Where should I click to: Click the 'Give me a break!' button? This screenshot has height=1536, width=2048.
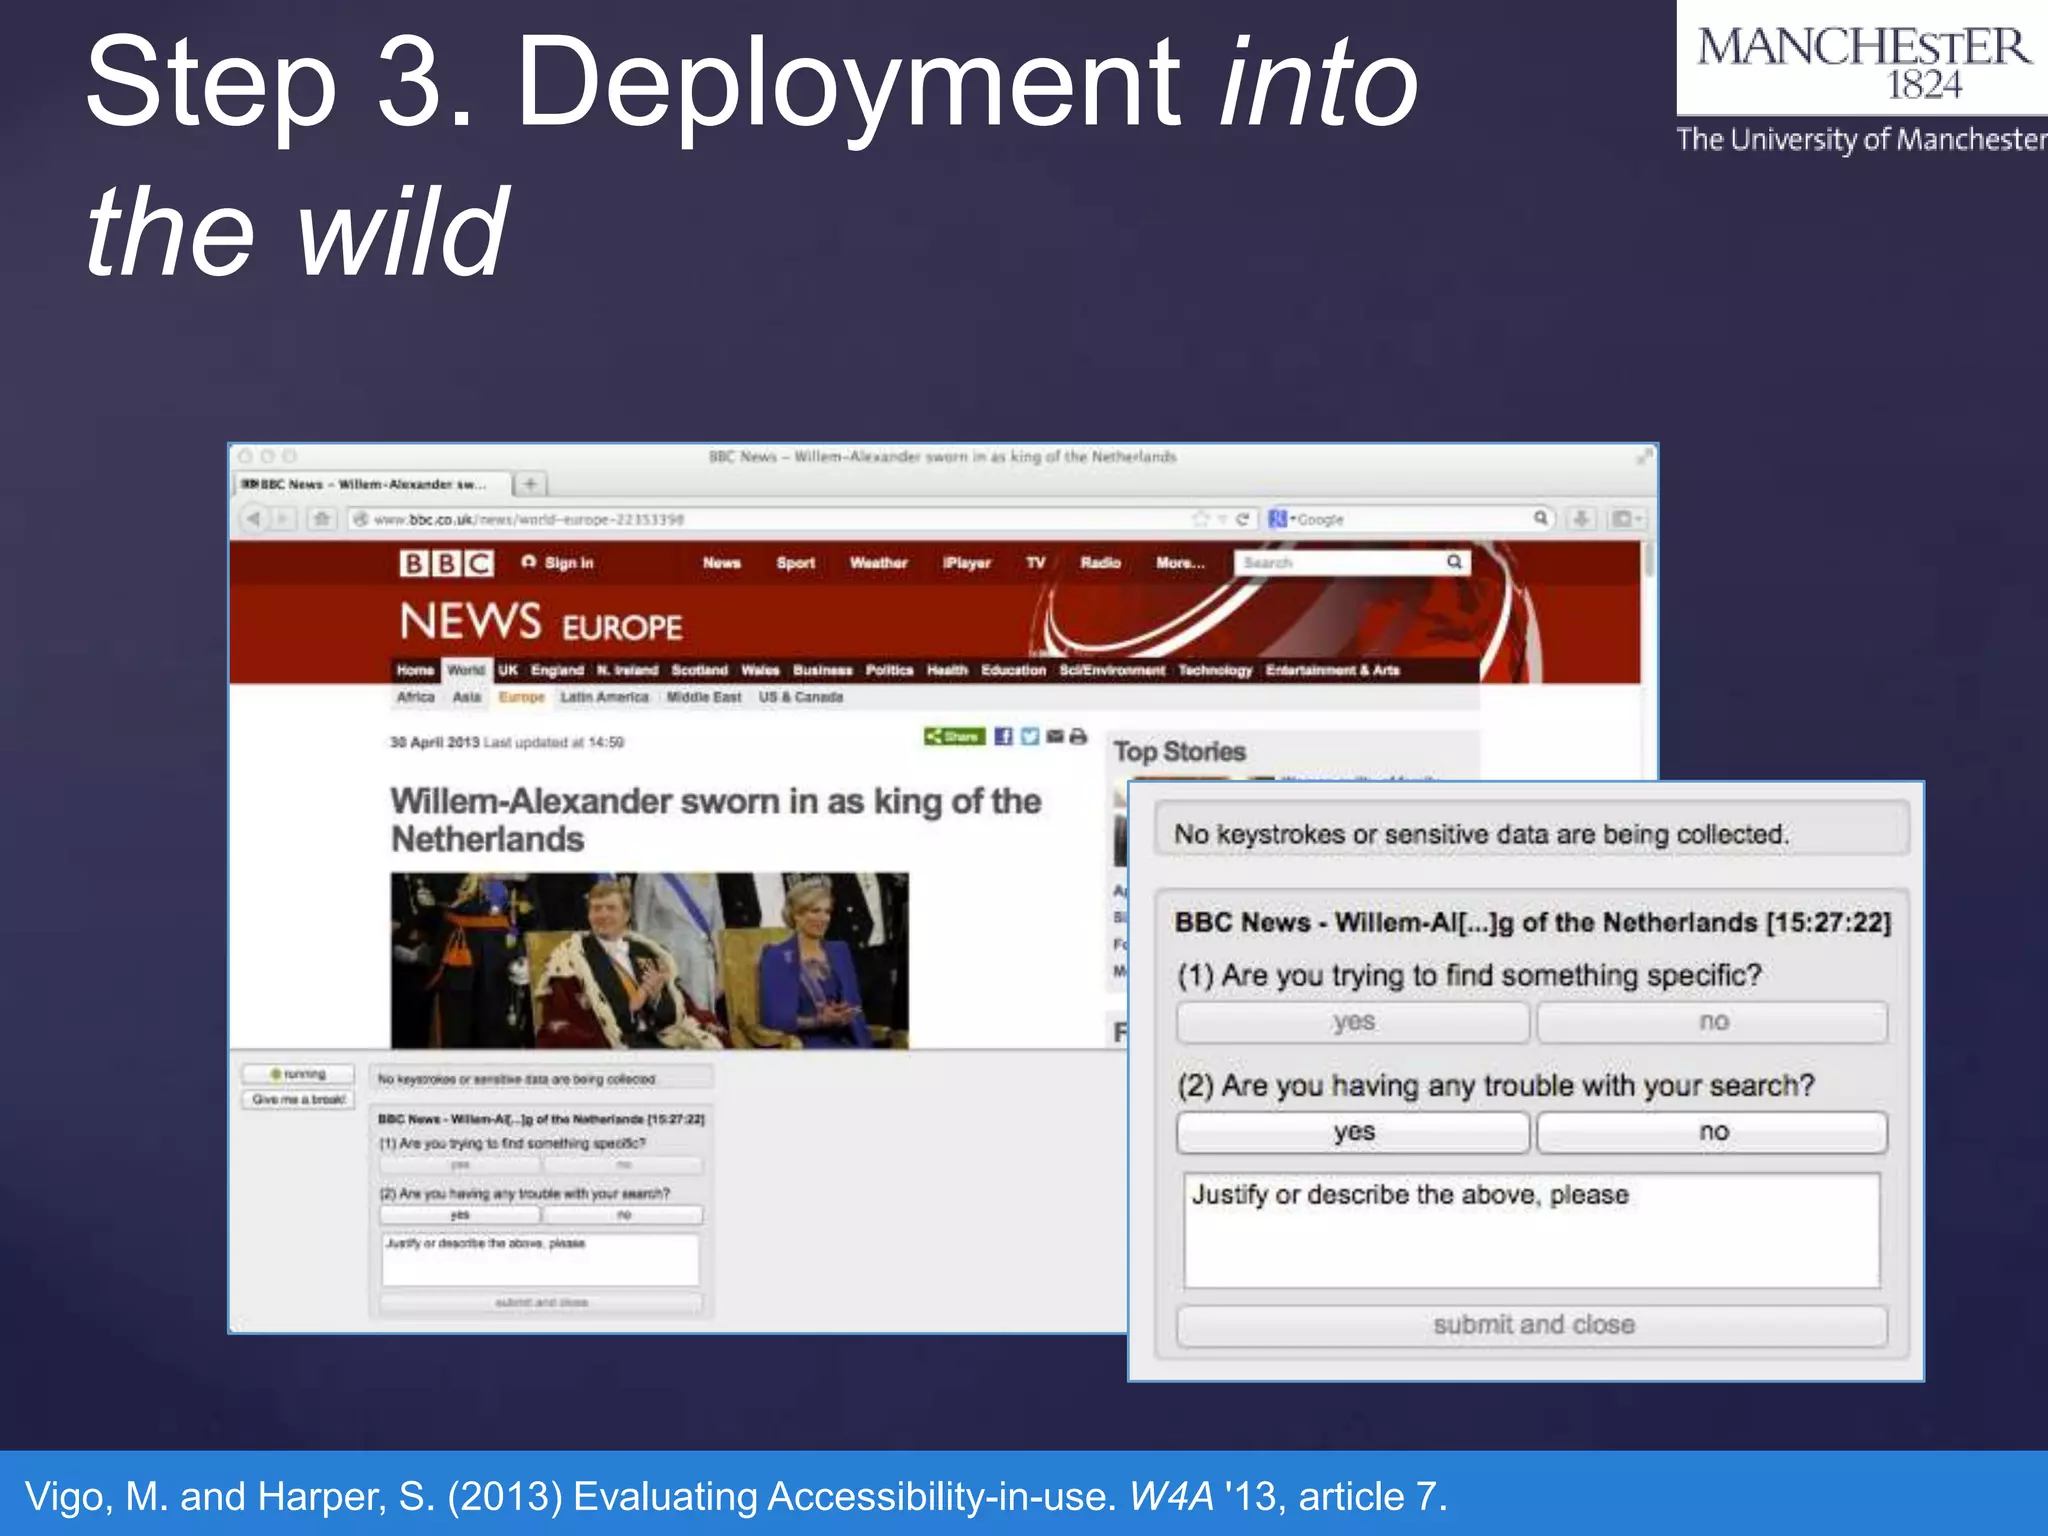point(298,1099)
